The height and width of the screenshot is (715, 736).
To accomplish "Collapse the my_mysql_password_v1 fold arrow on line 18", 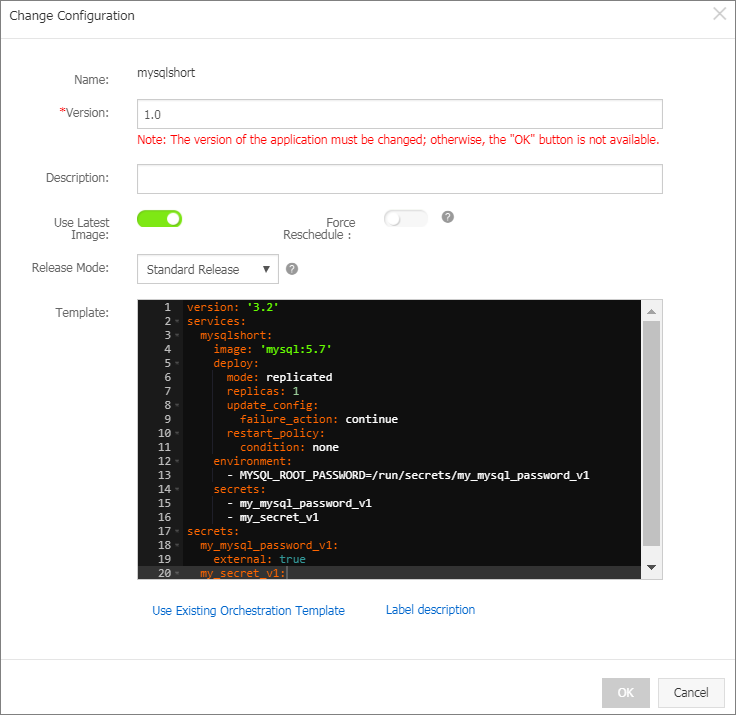I will (177, 546).
